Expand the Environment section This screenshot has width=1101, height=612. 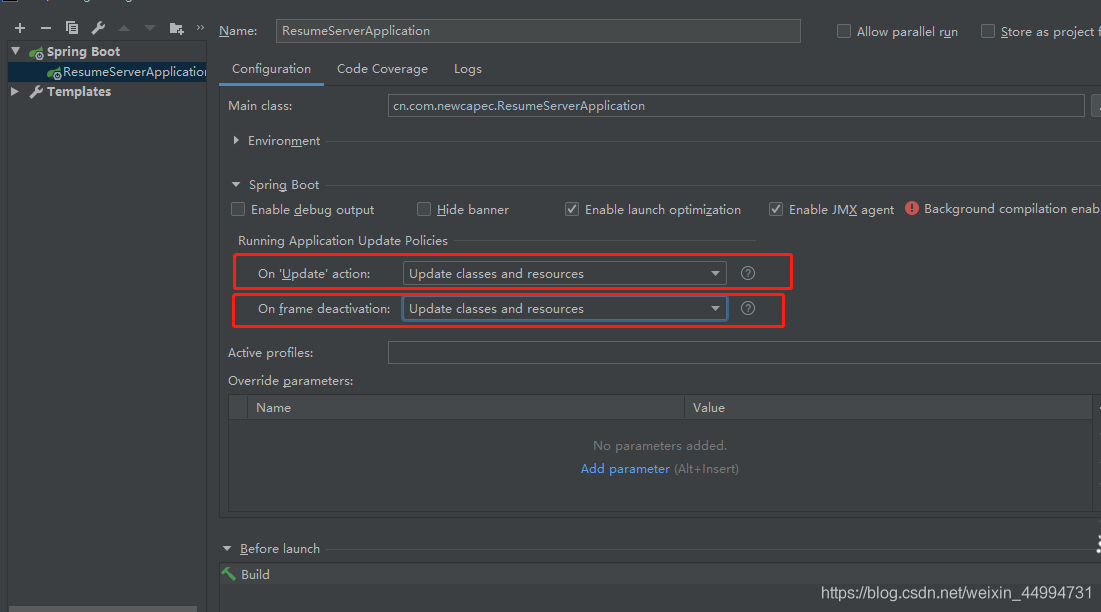click(x=237, y=141)
